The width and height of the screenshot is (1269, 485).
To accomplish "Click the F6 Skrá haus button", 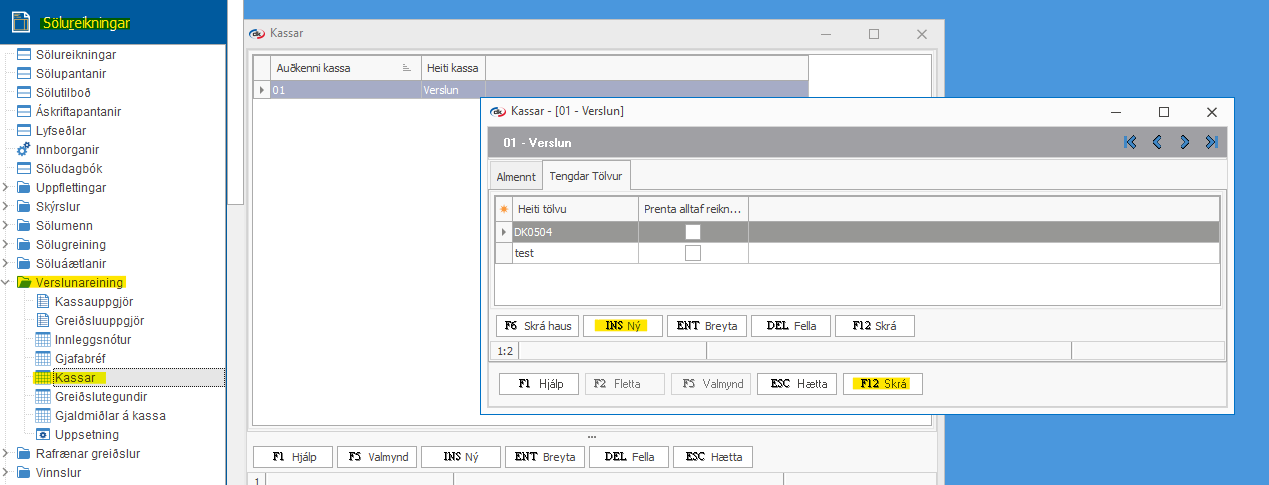I will (x=536, y=326).
